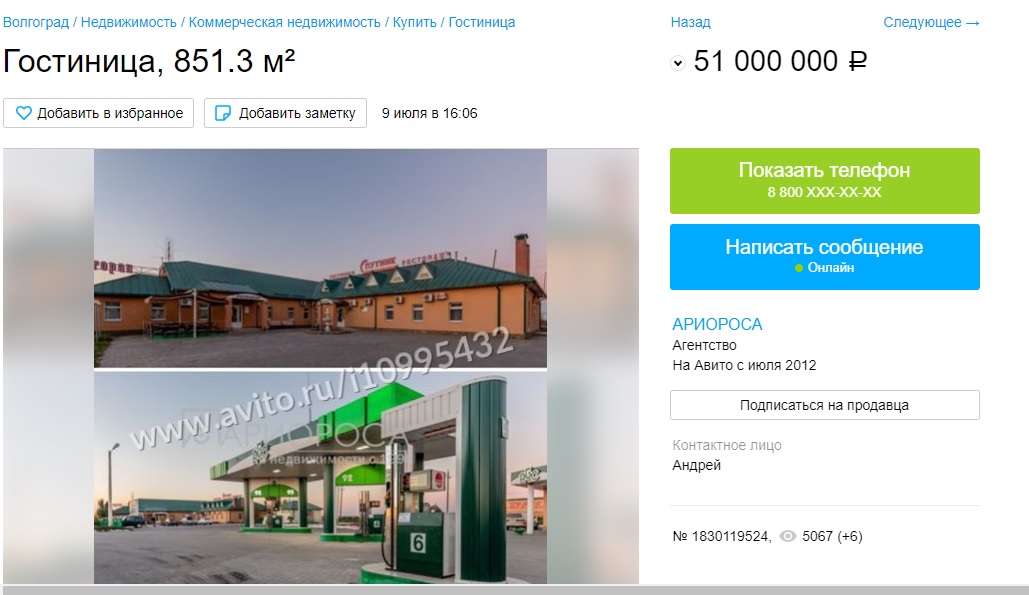Click Добавить в избранное button
Image resolution: width=1029 pixels, height=595 pixels.
coord(98,113)
